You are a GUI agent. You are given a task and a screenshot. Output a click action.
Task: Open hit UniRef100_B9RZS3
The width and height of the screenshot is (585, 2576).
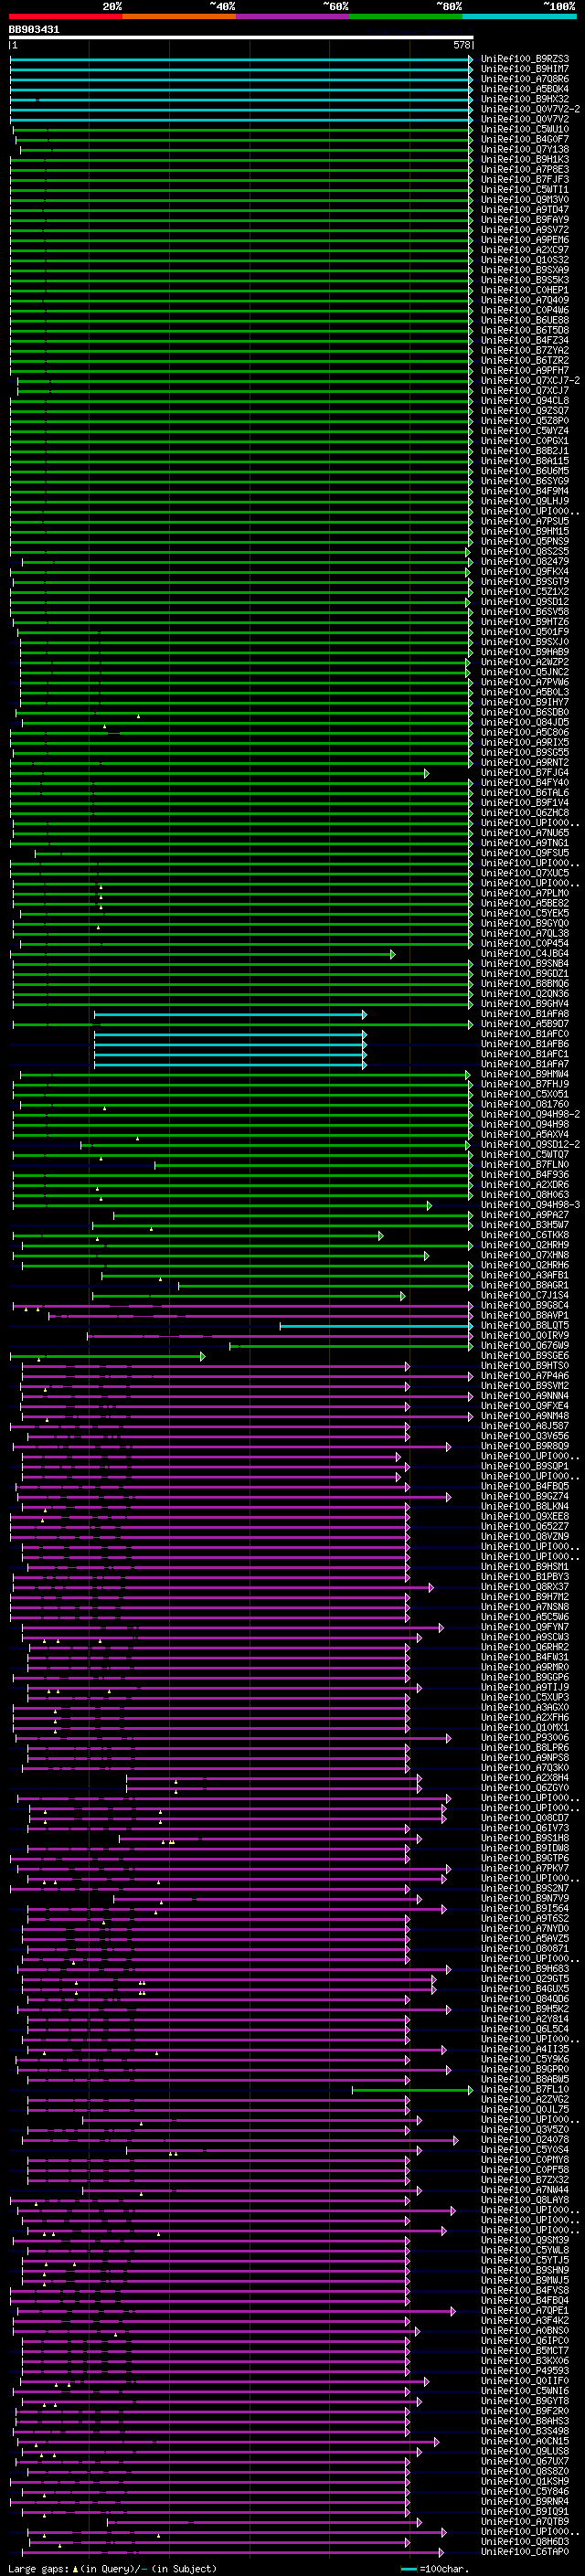[525, 59]
